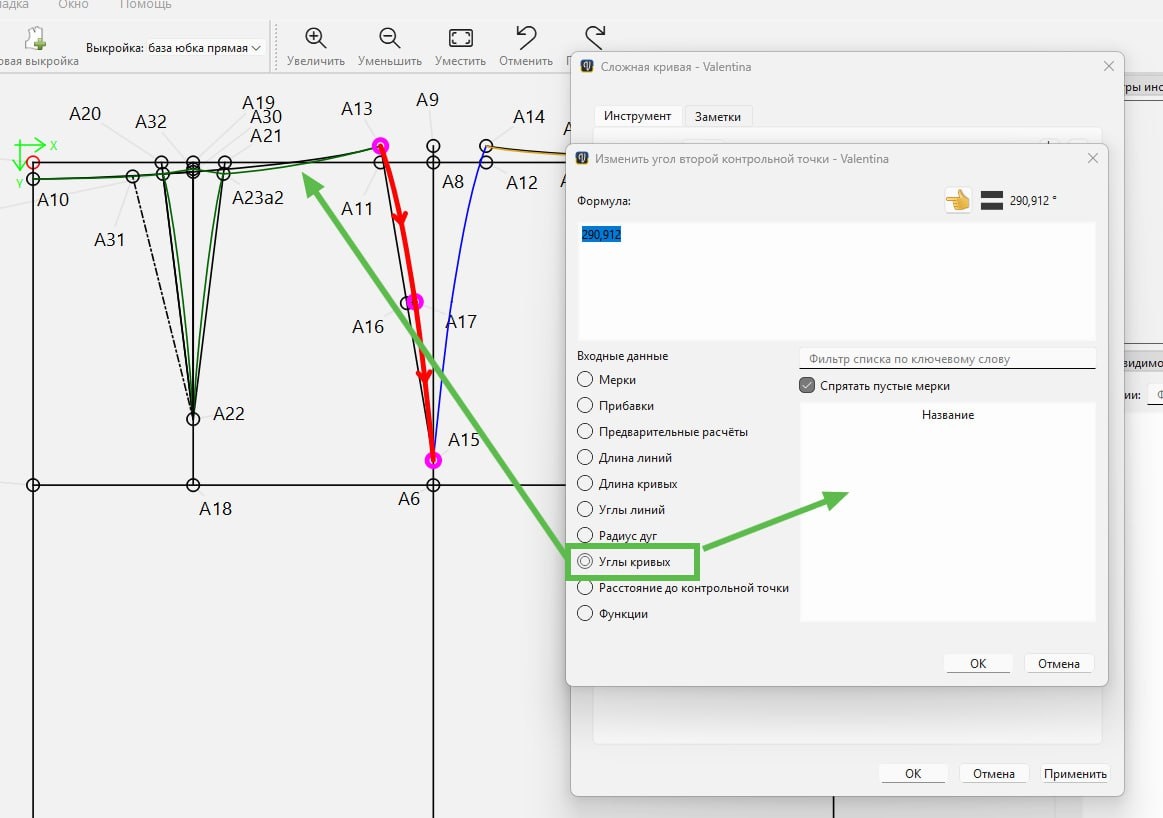This screenshot has height=818, width=1163.
Task: Click the Redo arrow icon in toolbar
Action: tap(595, 37)
